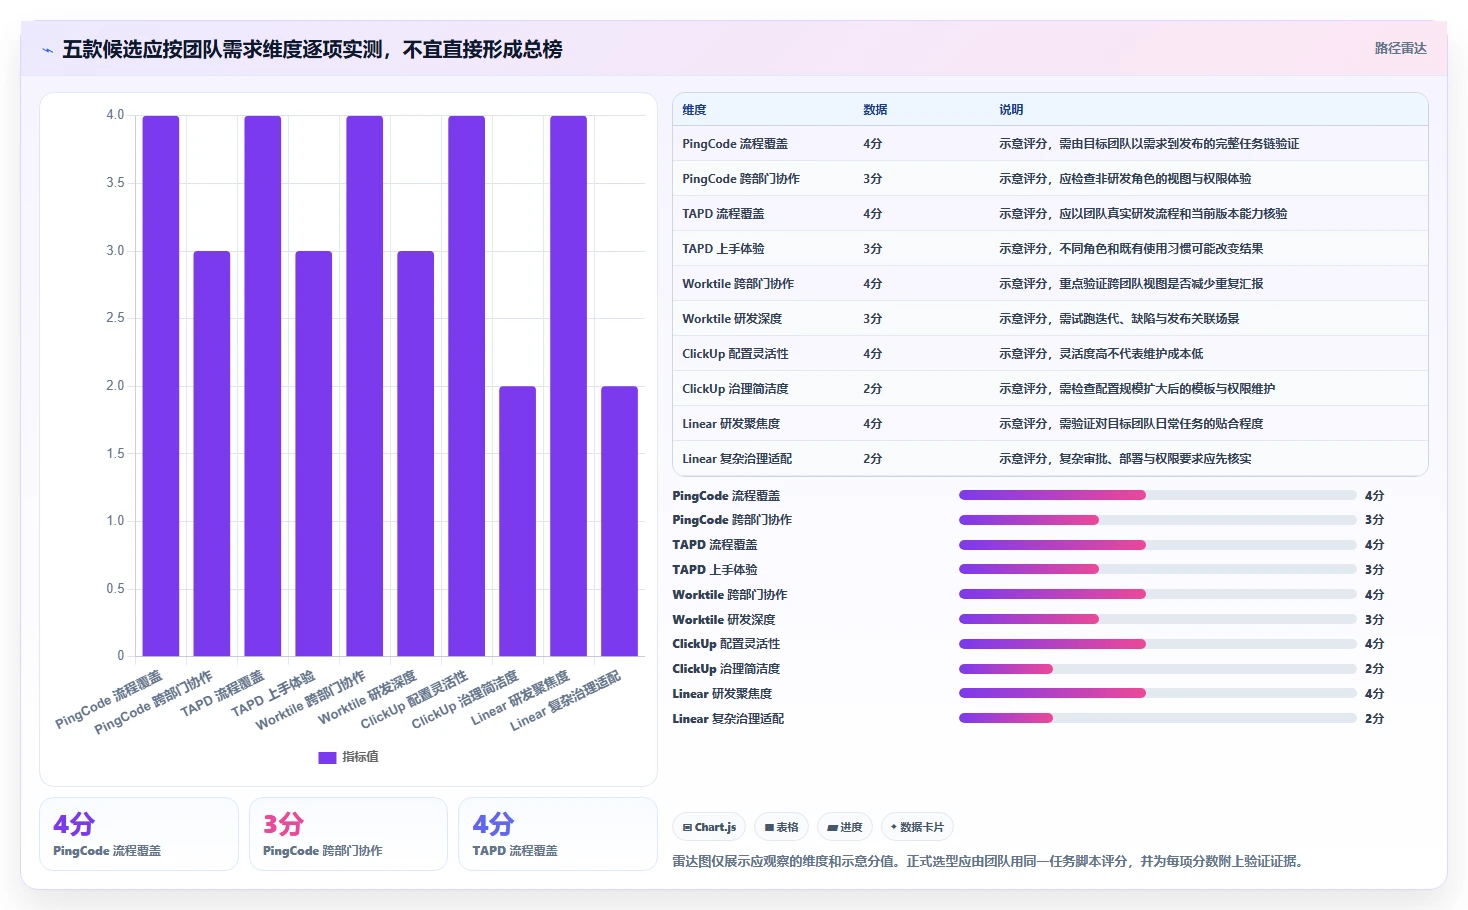Select the 表格 tag

781,827
